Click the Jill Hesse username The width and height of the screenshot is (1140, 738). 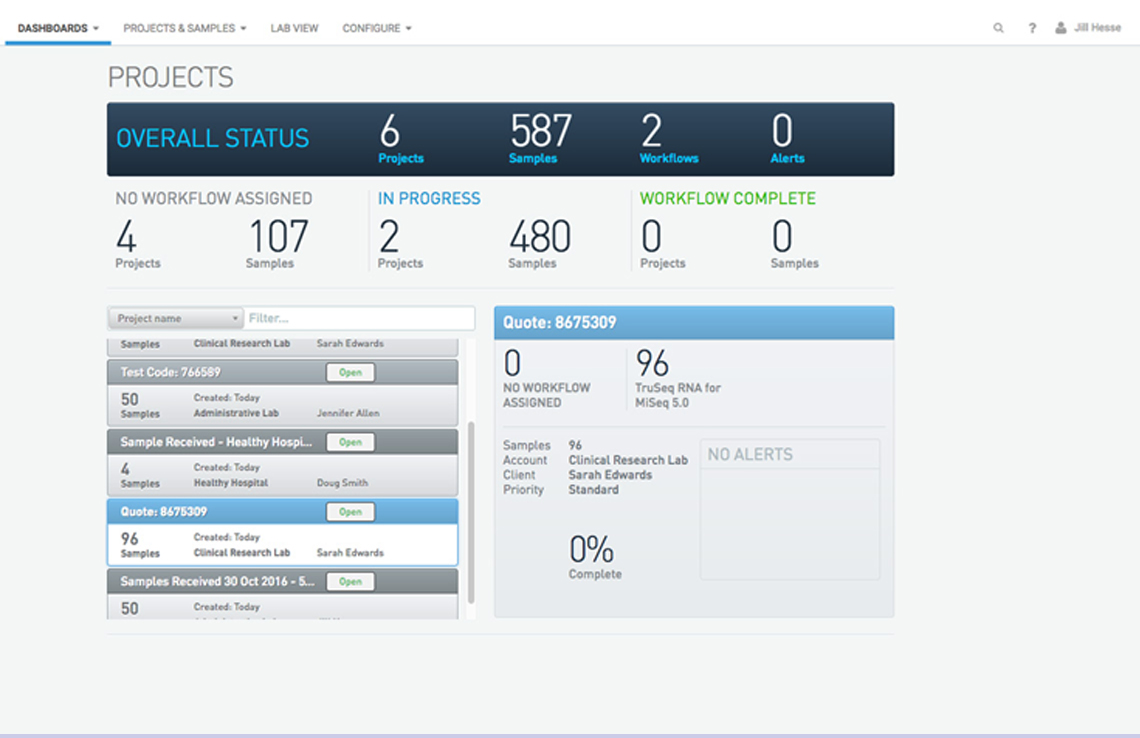1097,28
